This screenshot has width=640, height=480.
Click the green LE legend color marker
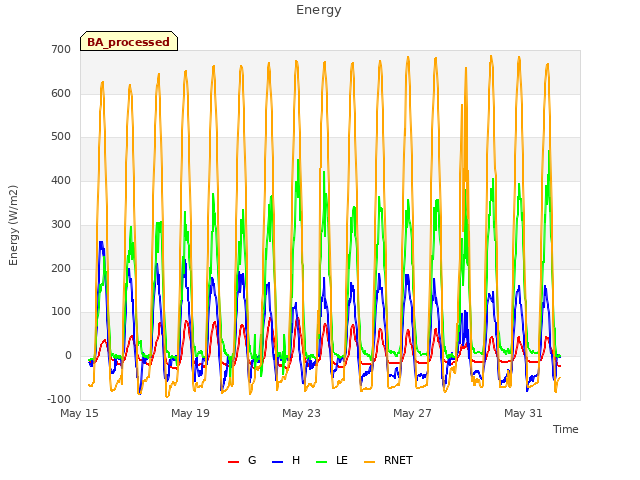[x=322, y=462]
